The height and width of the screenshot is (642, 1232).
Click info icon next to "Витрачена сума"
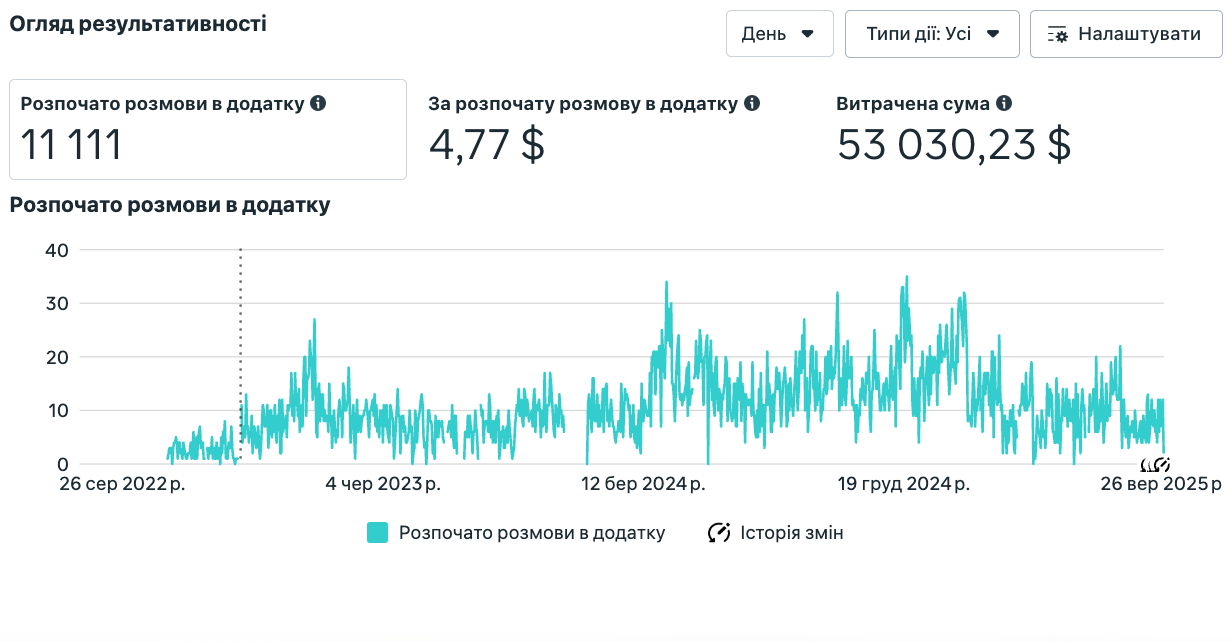pyautogui.click(x=1004, y=103)
